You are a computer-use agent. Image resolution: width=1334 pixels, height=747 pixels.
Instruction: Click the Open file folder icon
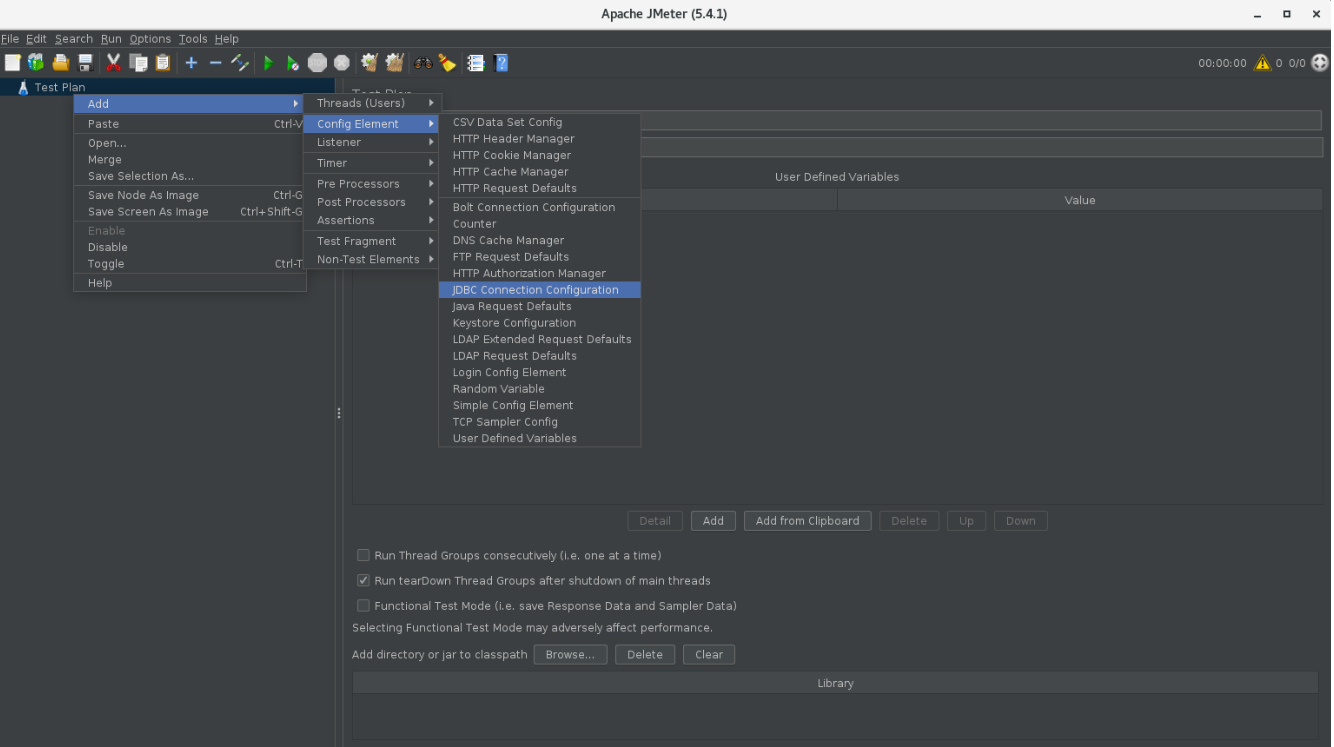[x=61, y=63]
